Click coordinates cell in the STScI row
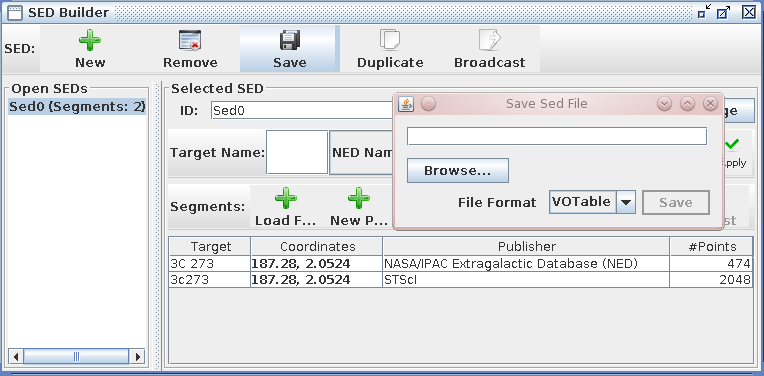764x376 pixels. pos(317,280)
